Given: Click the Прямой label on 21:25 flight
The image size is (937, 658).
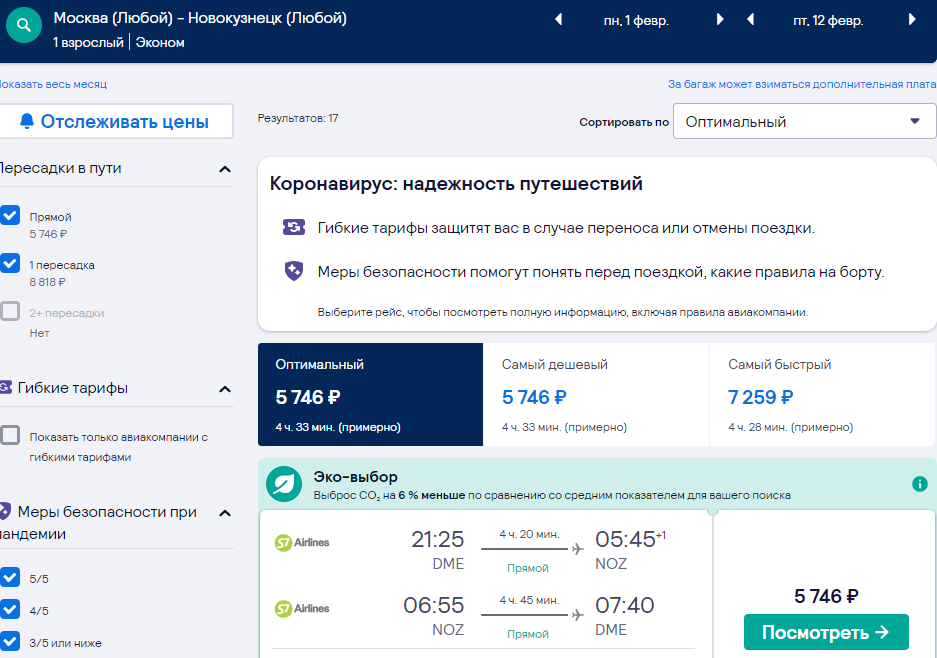Looking at the screenshot, I should point(527,568).
